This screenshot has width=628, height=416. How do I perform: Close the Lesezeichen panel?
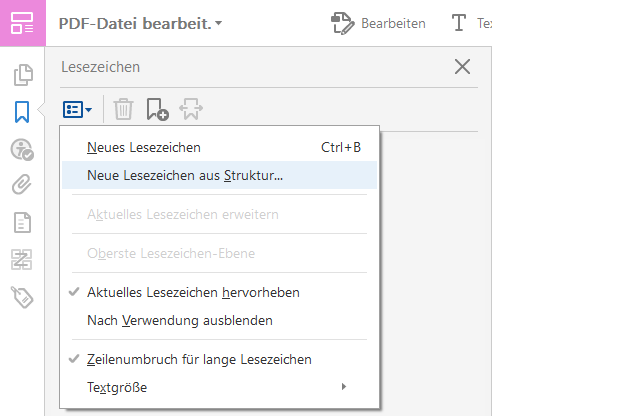462,67
